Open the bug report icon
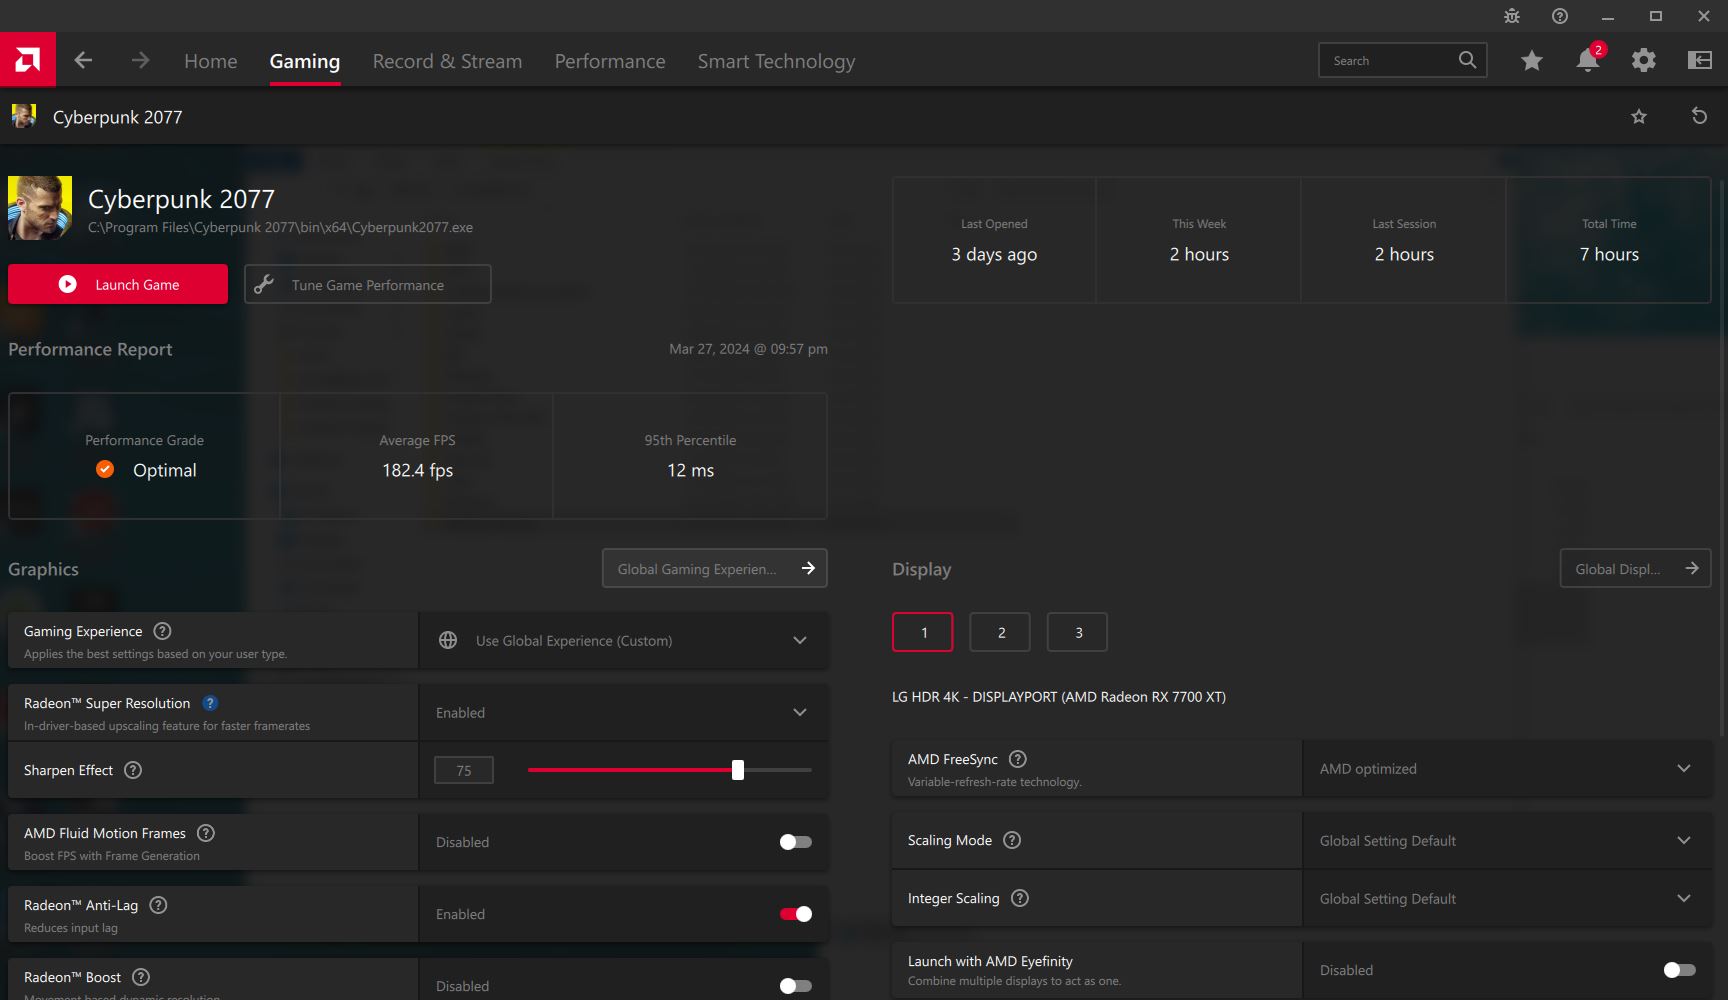 pos(1512,16)
